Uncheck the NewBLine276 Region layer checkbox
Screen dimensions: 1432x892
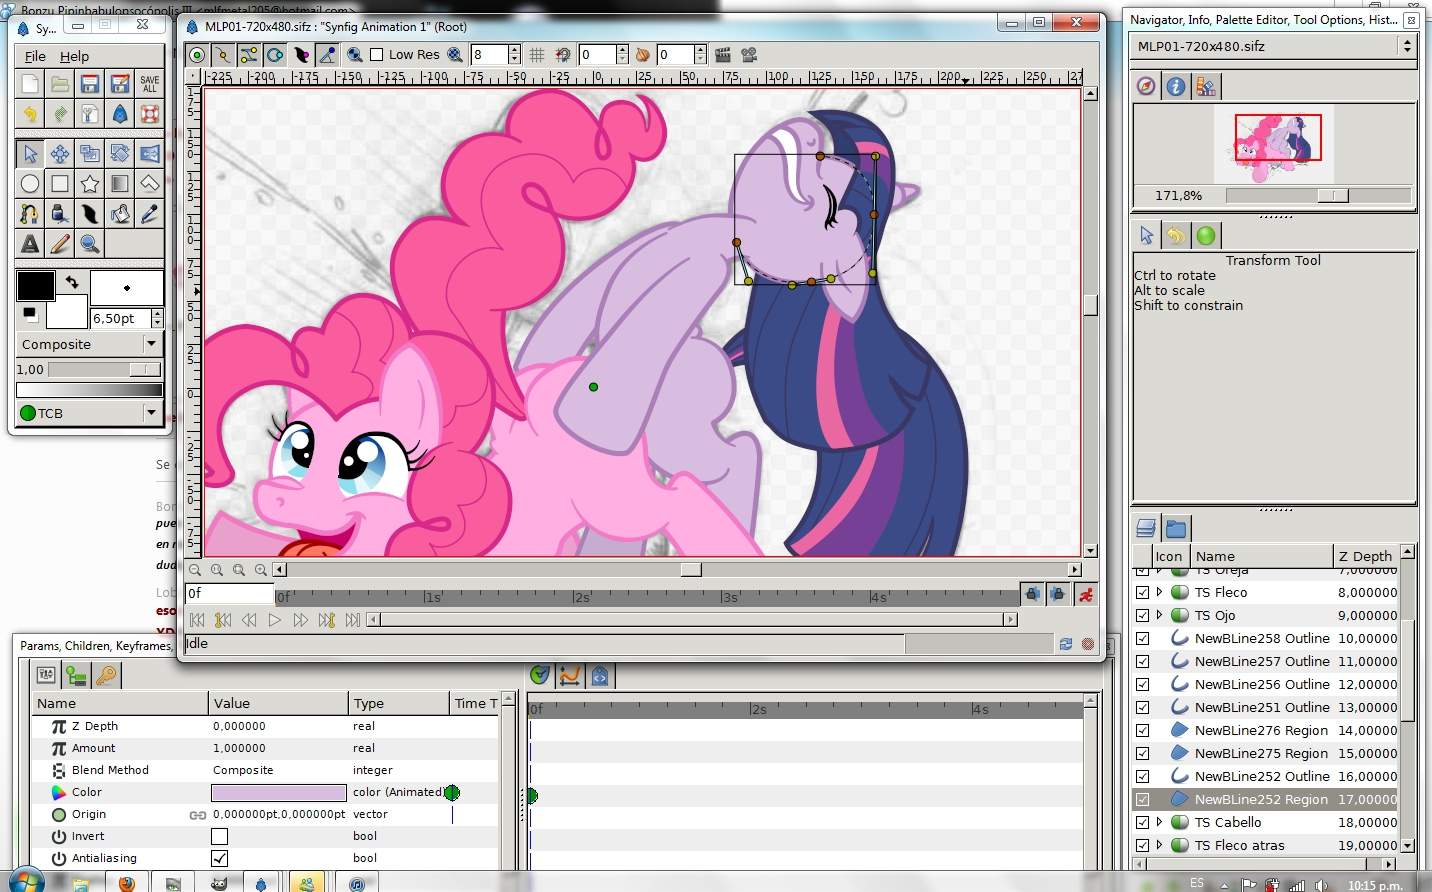1143,730
